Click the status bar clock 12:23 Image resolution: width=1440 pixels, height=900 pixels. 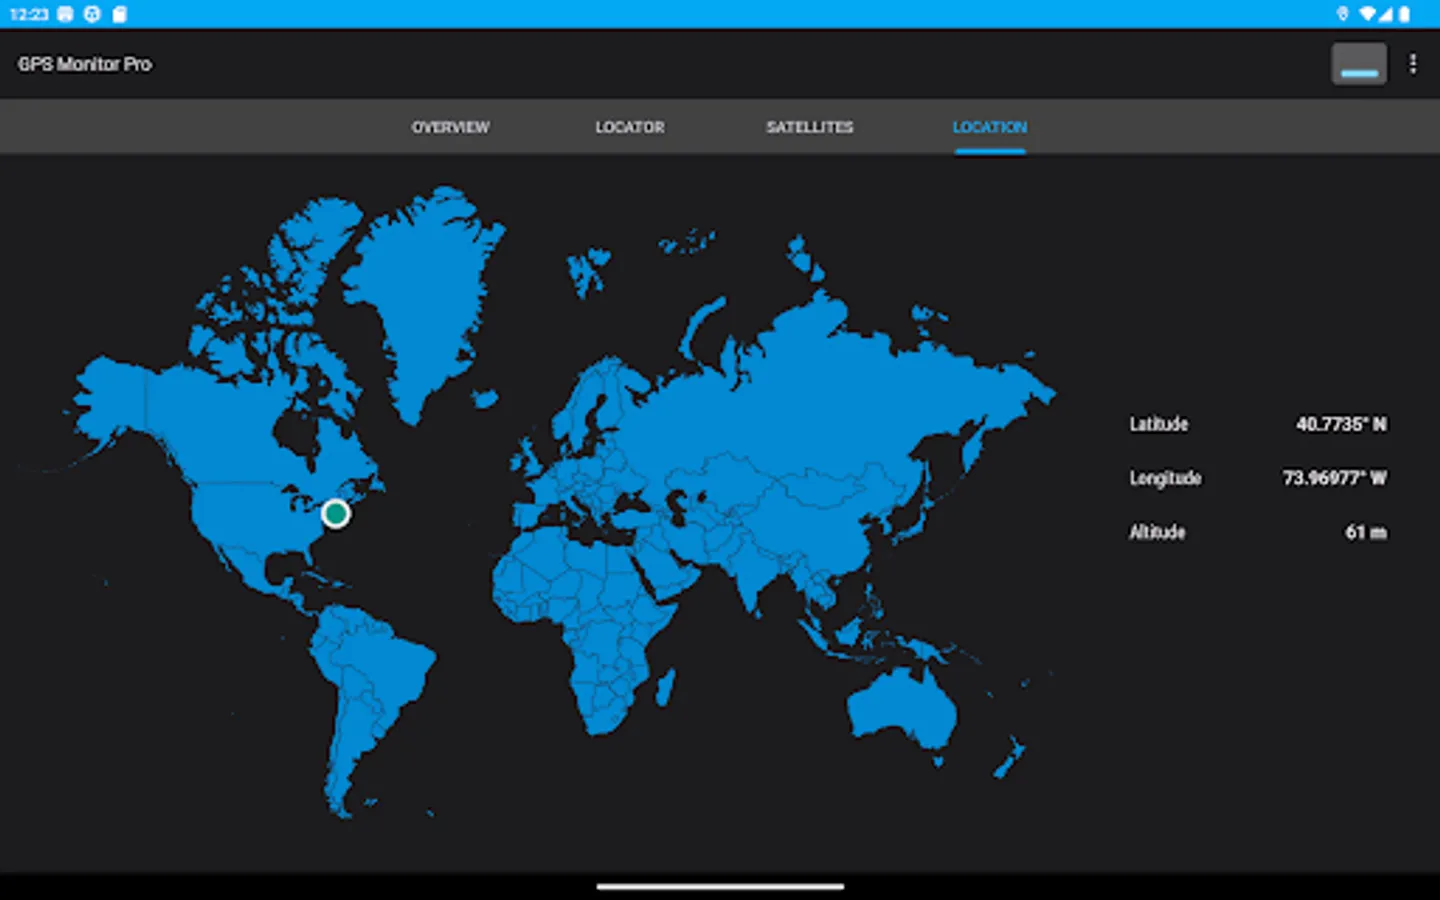coord(29,14)
